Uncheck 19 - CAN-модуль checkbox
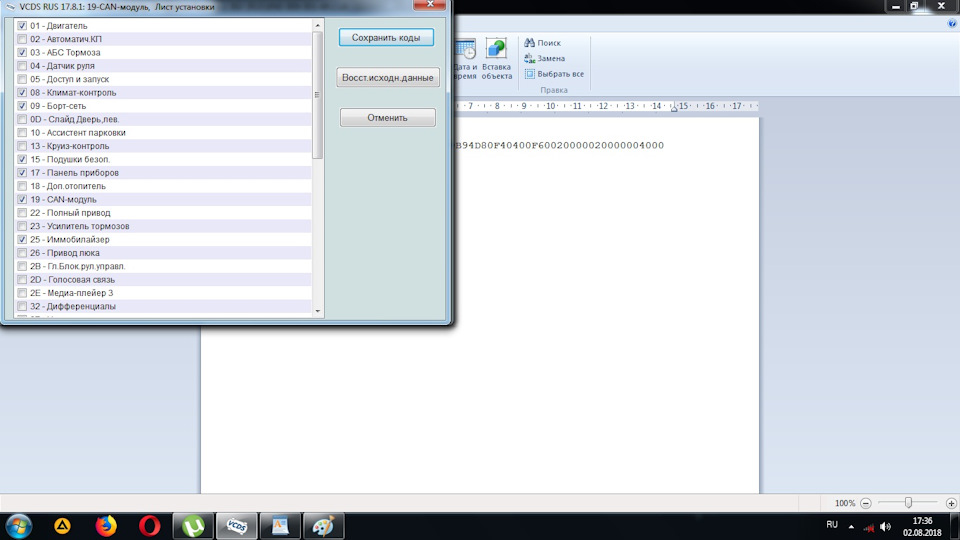 point(22,200)
